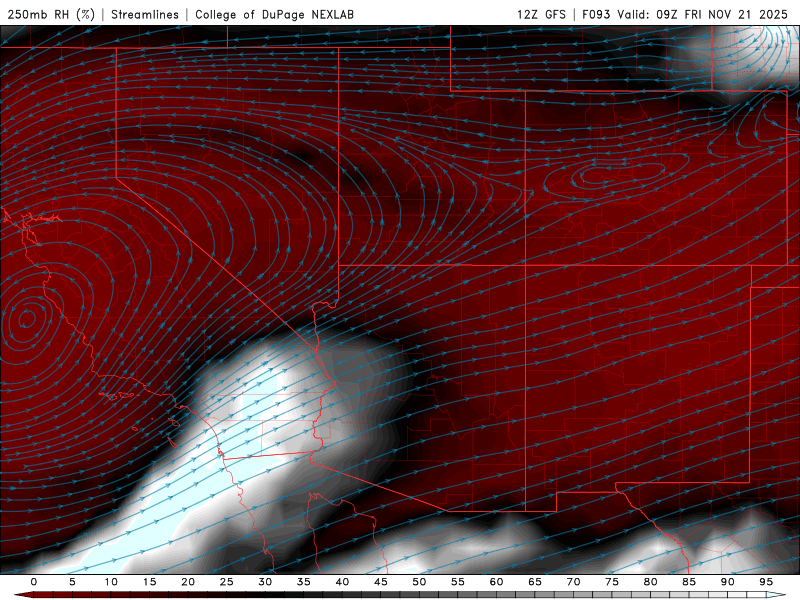Click the "250mb RH (%)" title text
The image size is (800, 600).
click(51, 14)
